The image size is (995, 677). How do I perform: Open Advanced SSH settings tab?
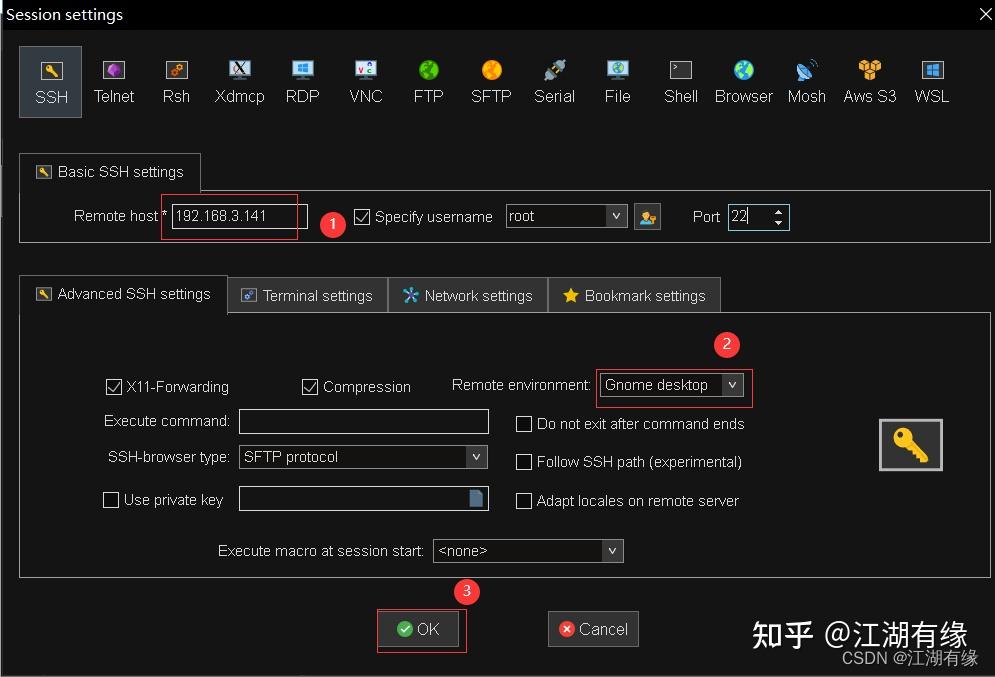coord(123,294)
